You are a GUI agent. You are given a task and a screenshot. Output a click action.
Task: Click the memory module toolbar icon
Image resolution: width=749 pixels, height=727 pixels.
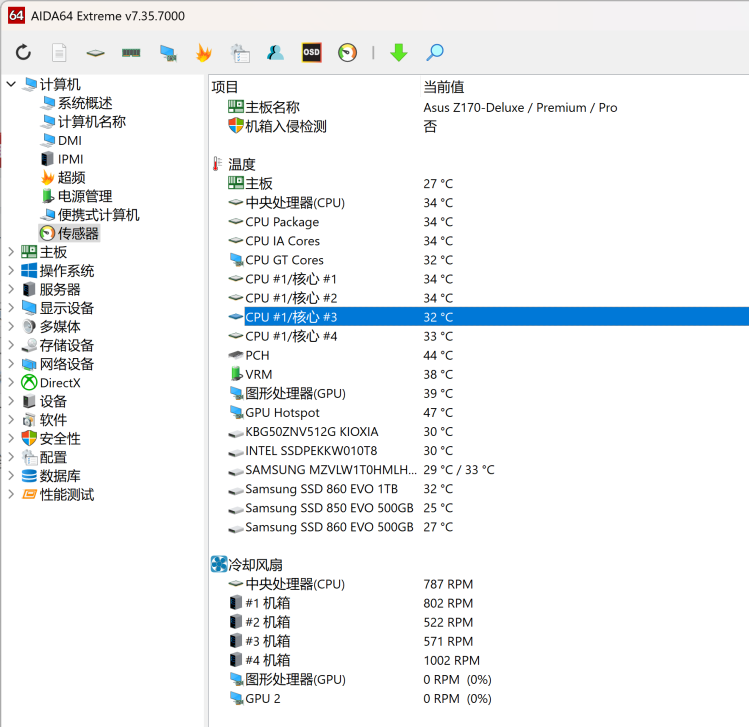coord(131,53)
